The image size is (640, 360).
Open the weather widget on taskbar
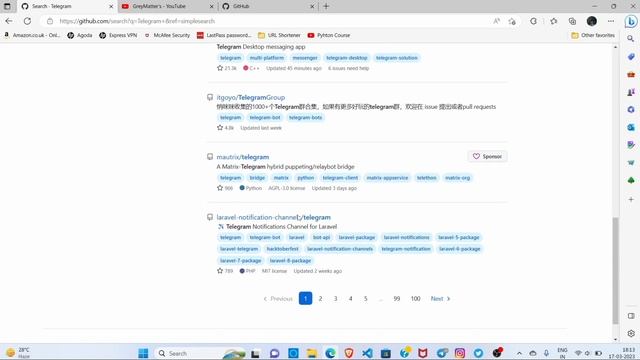click(18, 353)
